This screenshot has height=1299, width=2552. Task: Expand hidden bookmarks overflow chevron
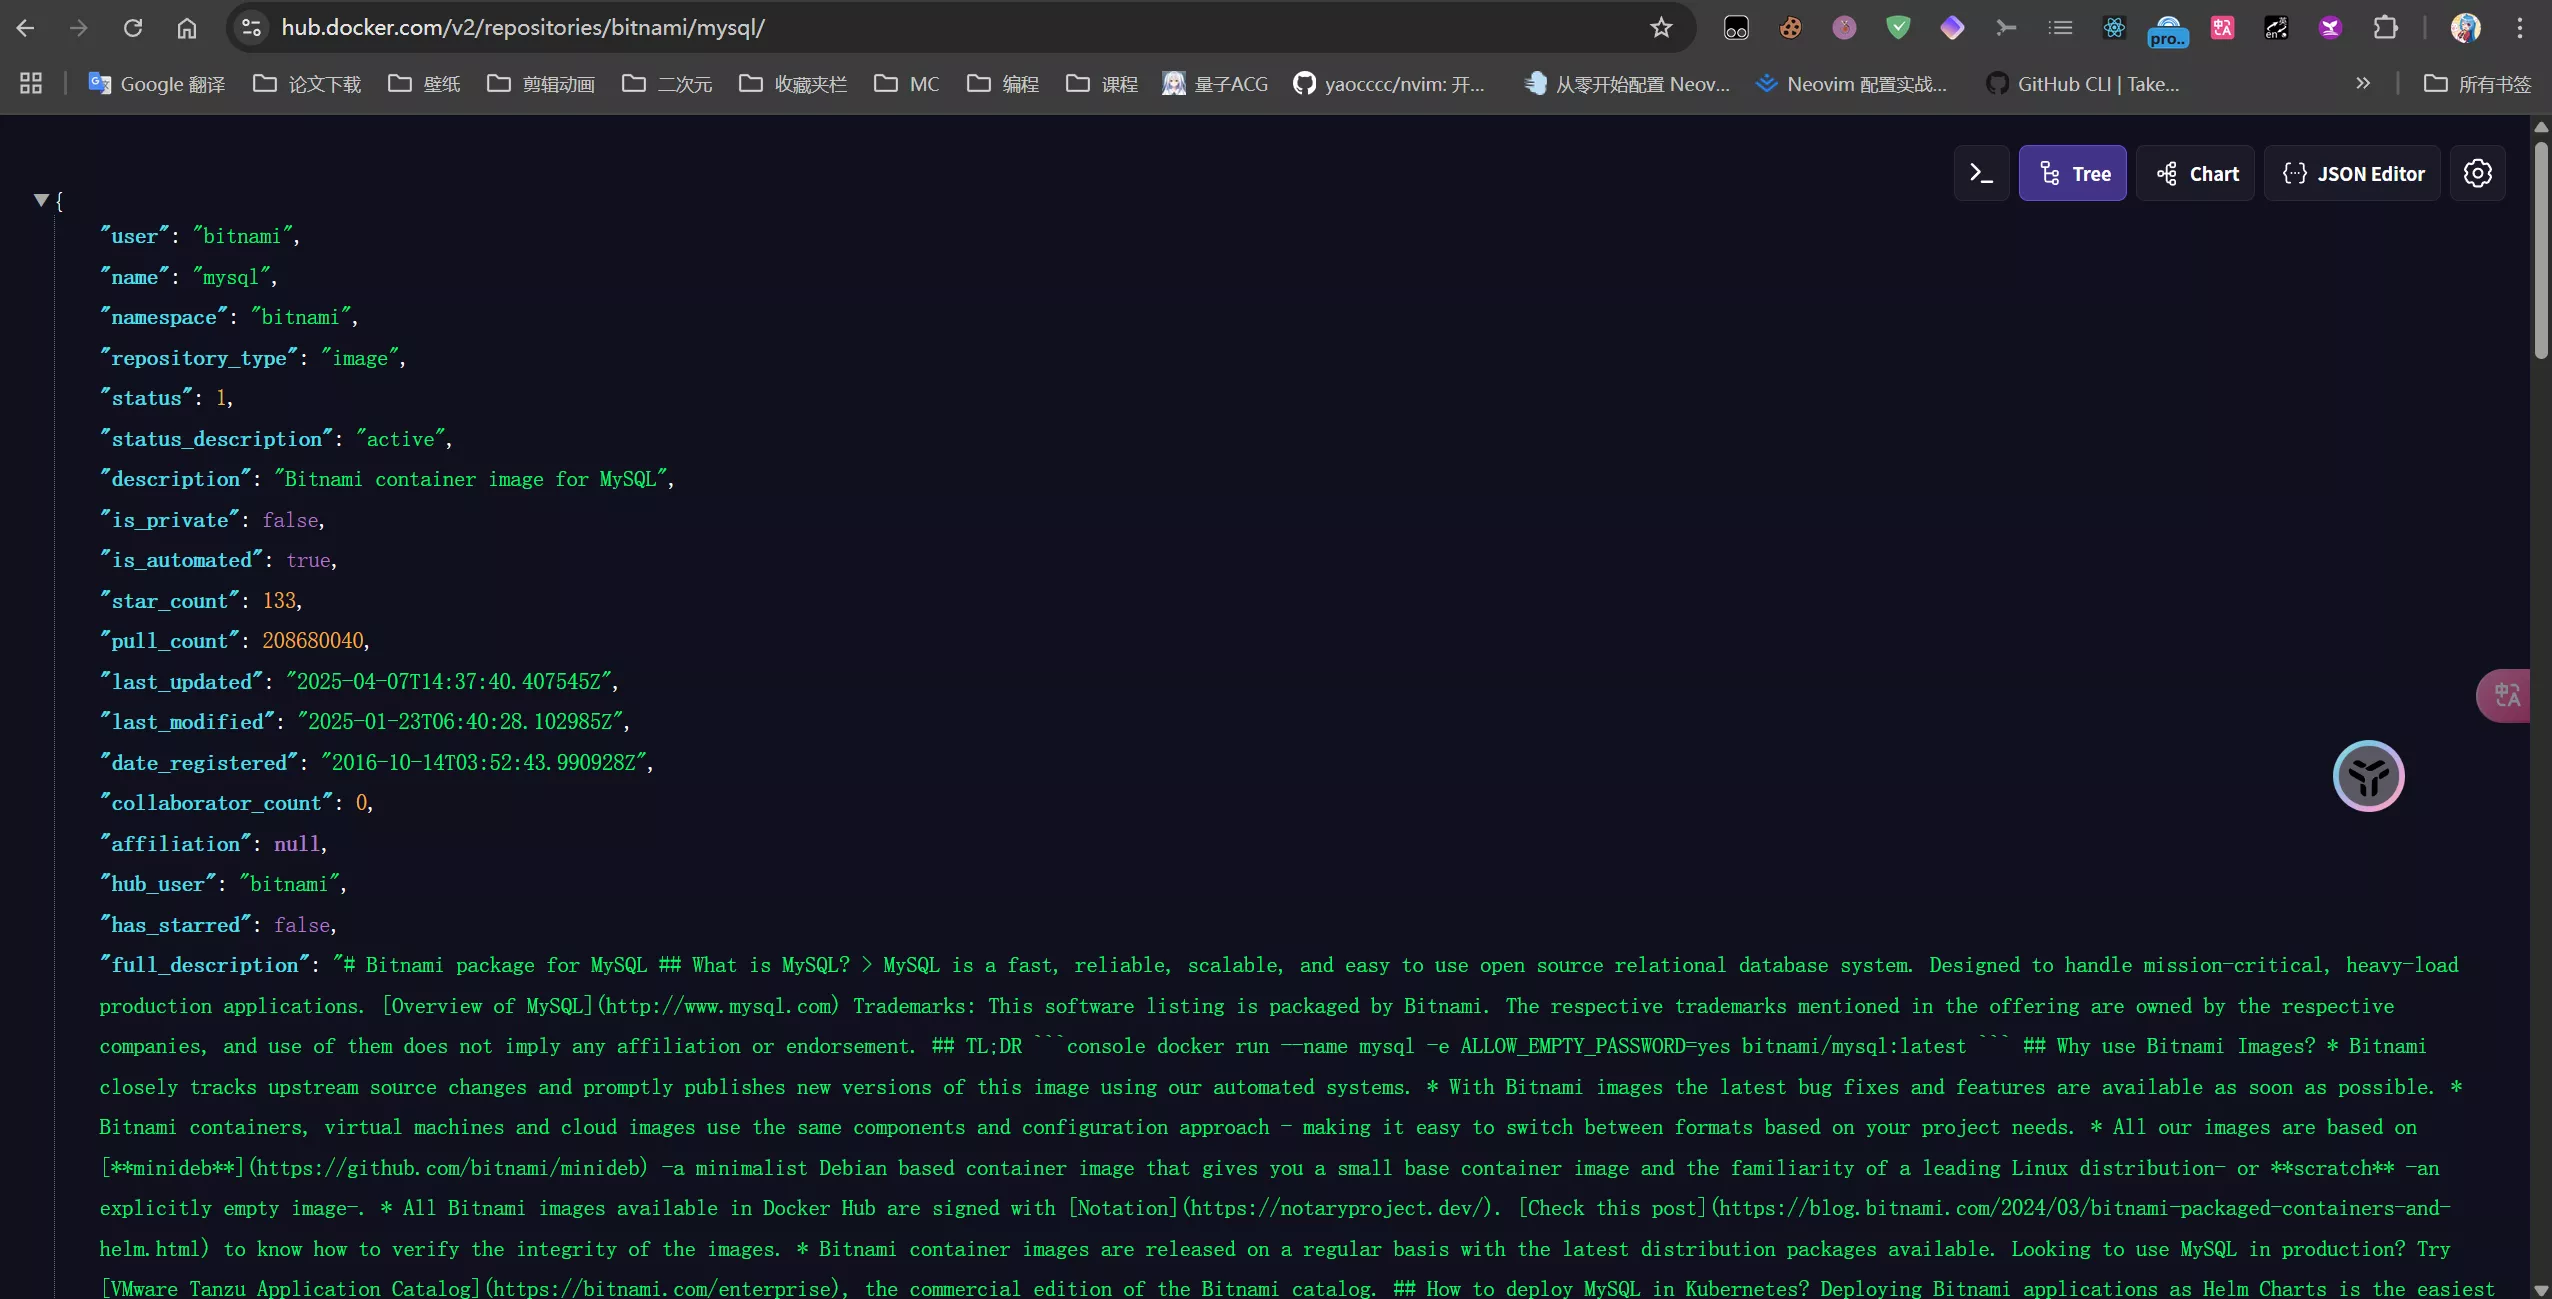[2363, 84]
